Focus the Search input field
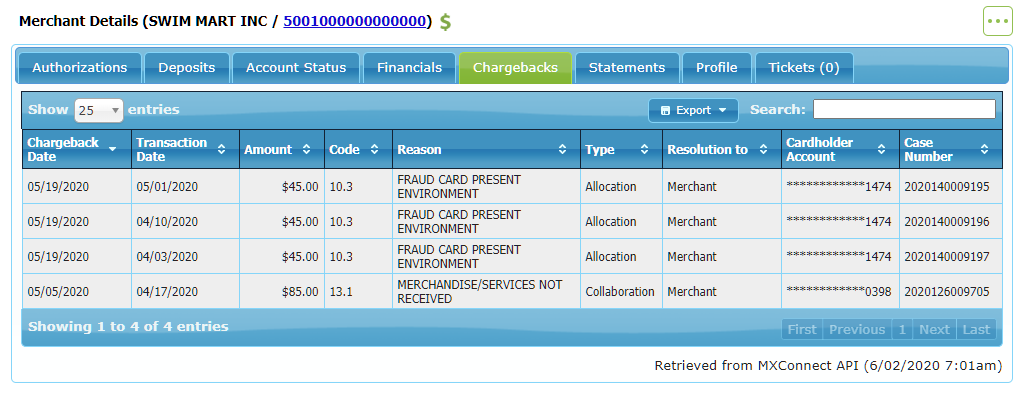 pos(904,110)
